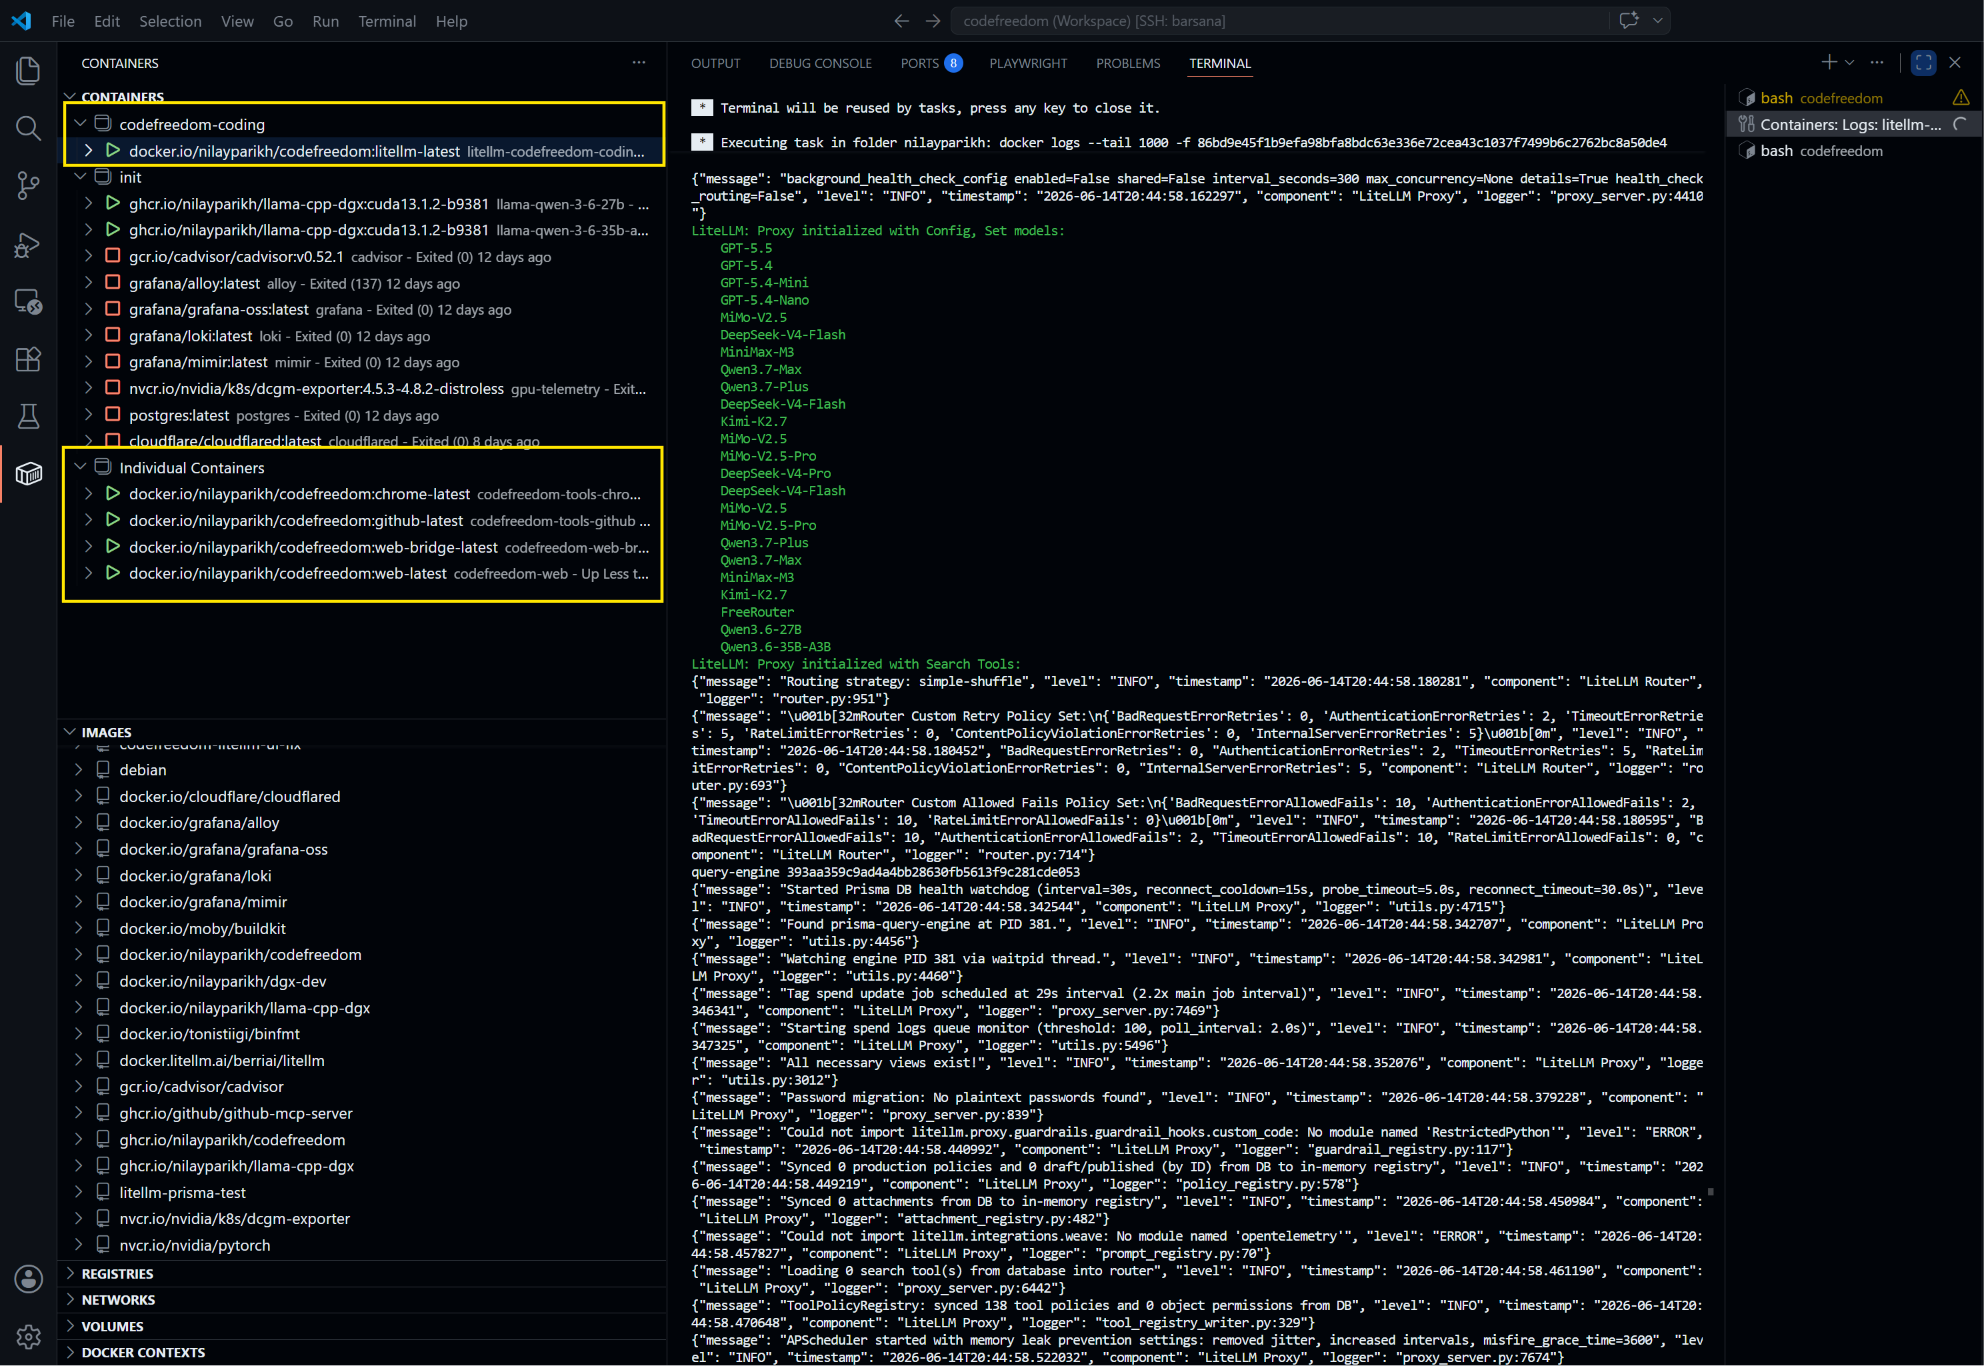
Task: Toggle maximized panel size
Action: click(1923, 62)
